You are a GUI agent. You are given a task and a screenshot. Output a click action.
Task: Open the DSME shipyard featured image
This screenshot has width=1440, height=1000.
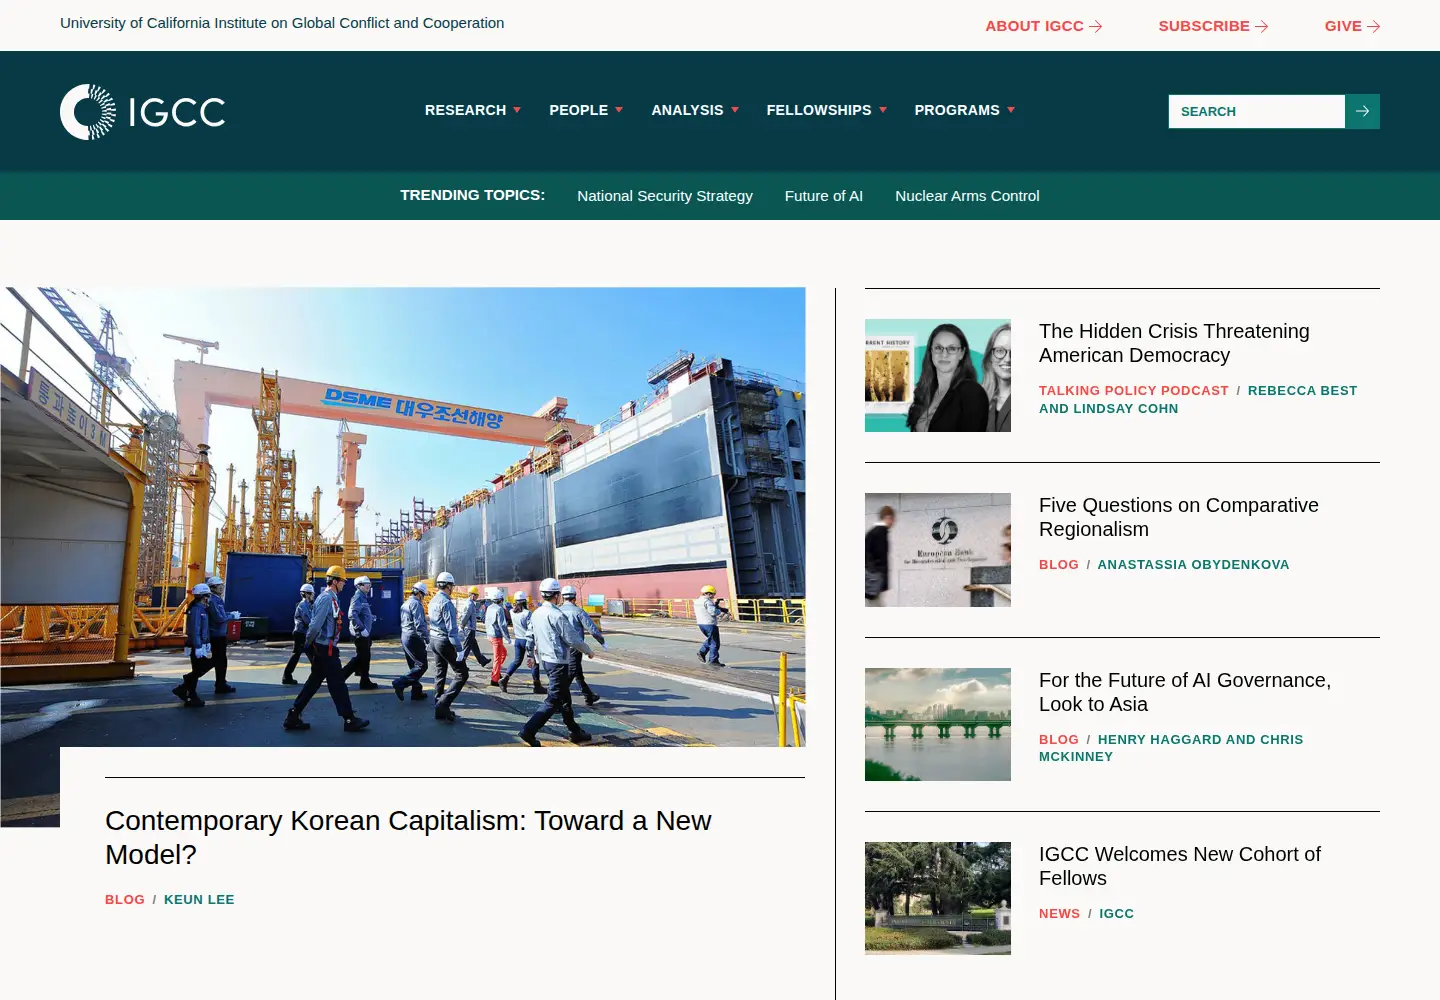403,517
